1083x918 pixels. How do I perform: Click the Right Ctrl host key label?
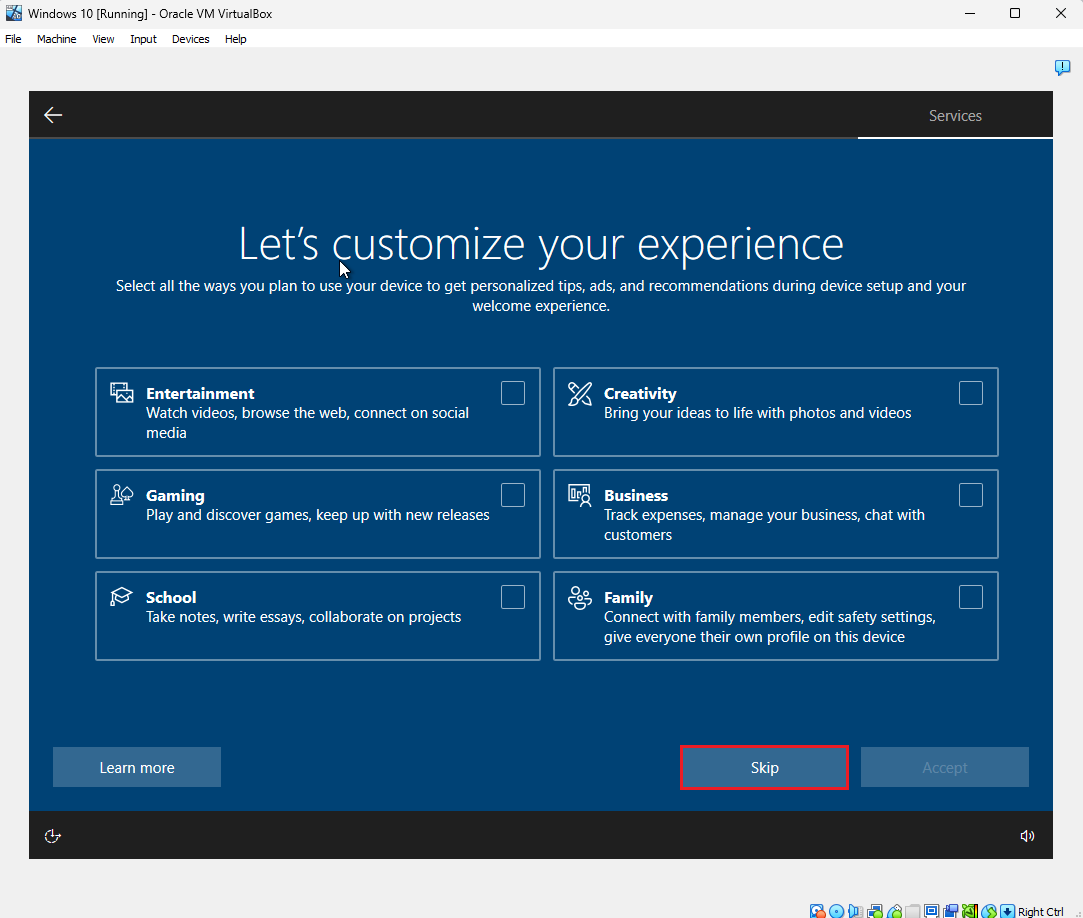point(1040,912)
